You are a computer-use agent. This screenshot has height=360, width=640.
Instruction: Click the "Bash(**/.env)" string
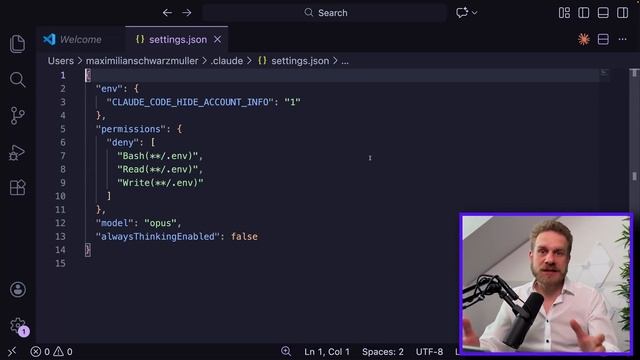click(x=158, y=156)
